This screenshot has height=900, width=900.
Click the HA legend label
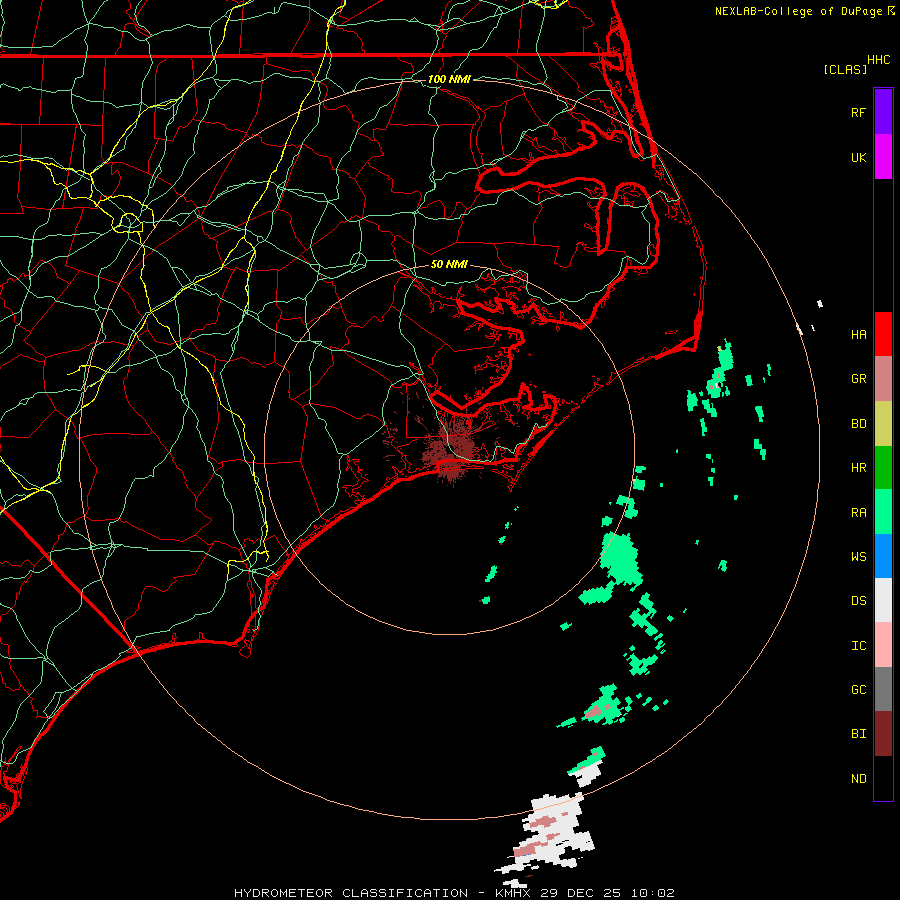click(x=858, y=334)
